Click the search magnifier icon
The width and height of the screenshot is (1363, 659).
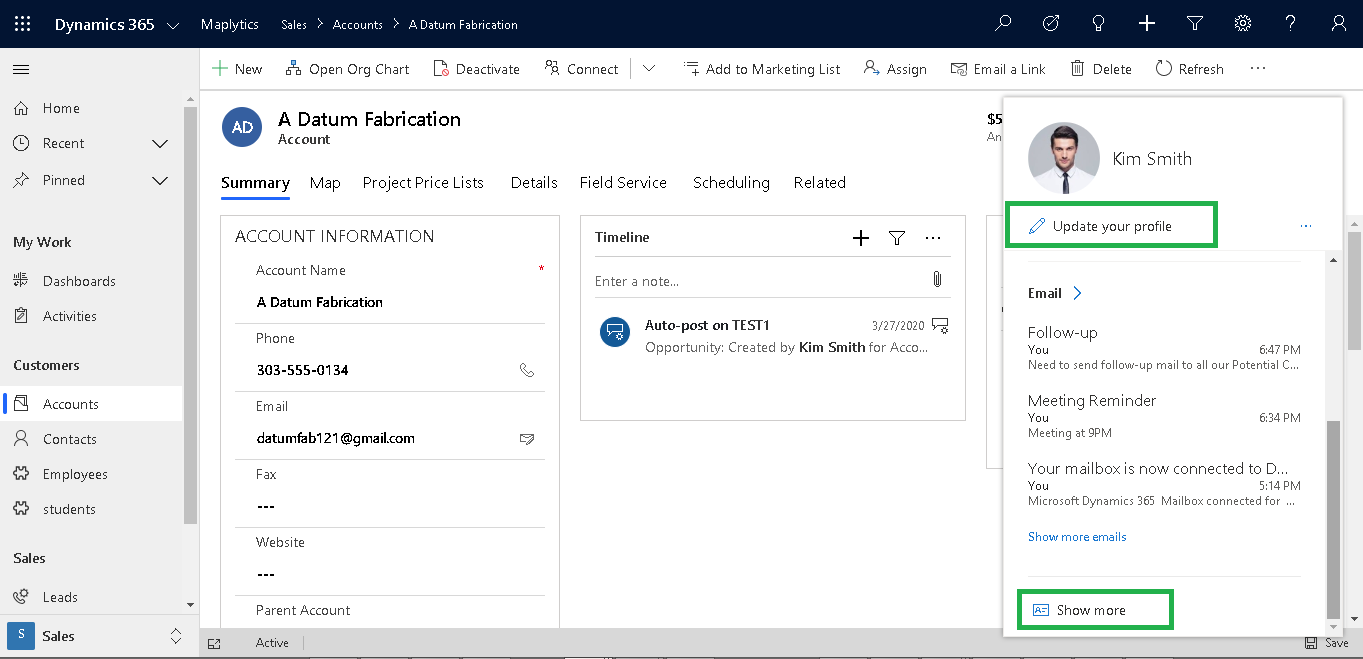[1003, 24]
